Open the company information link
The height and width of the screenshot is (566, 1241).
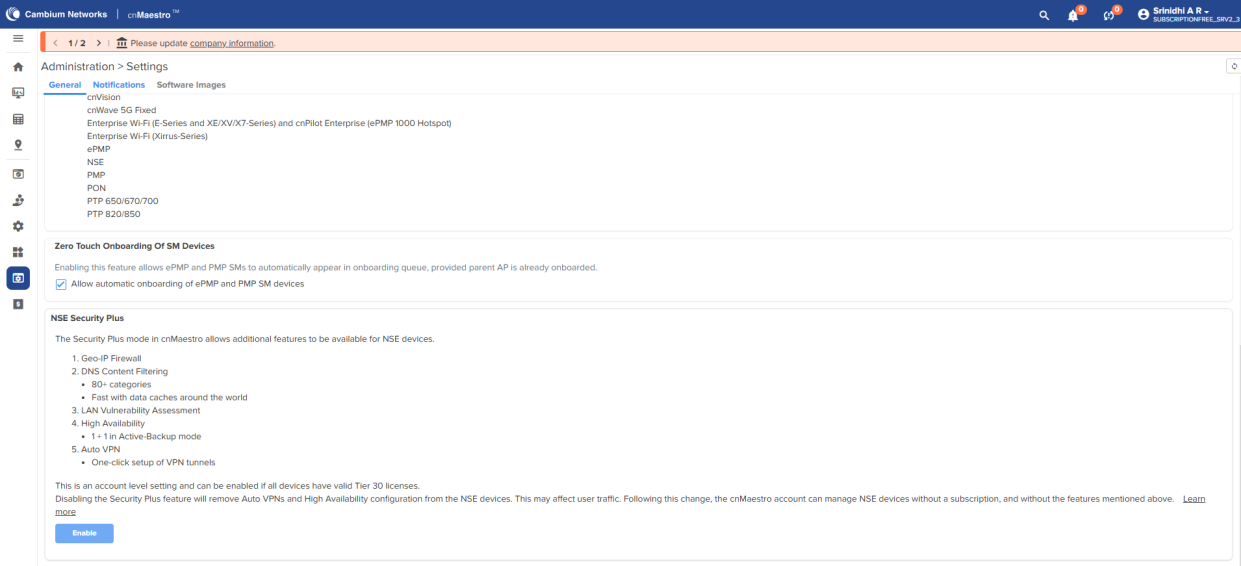[x=231, y=43]
